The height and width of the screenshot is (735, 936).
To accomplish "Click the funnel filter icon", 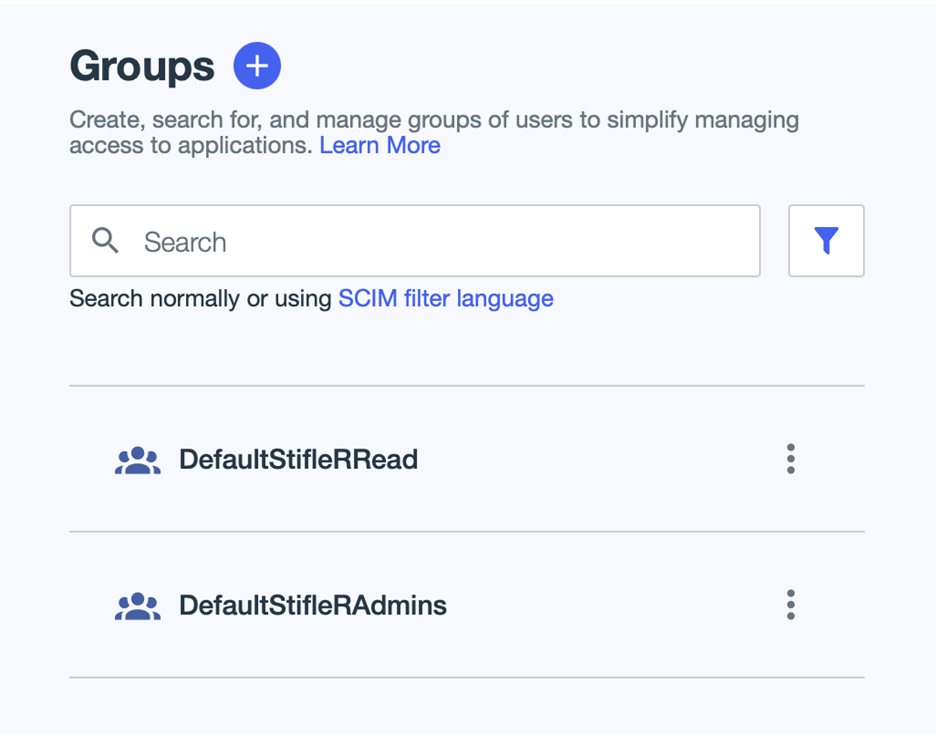I will click(826, 241).
